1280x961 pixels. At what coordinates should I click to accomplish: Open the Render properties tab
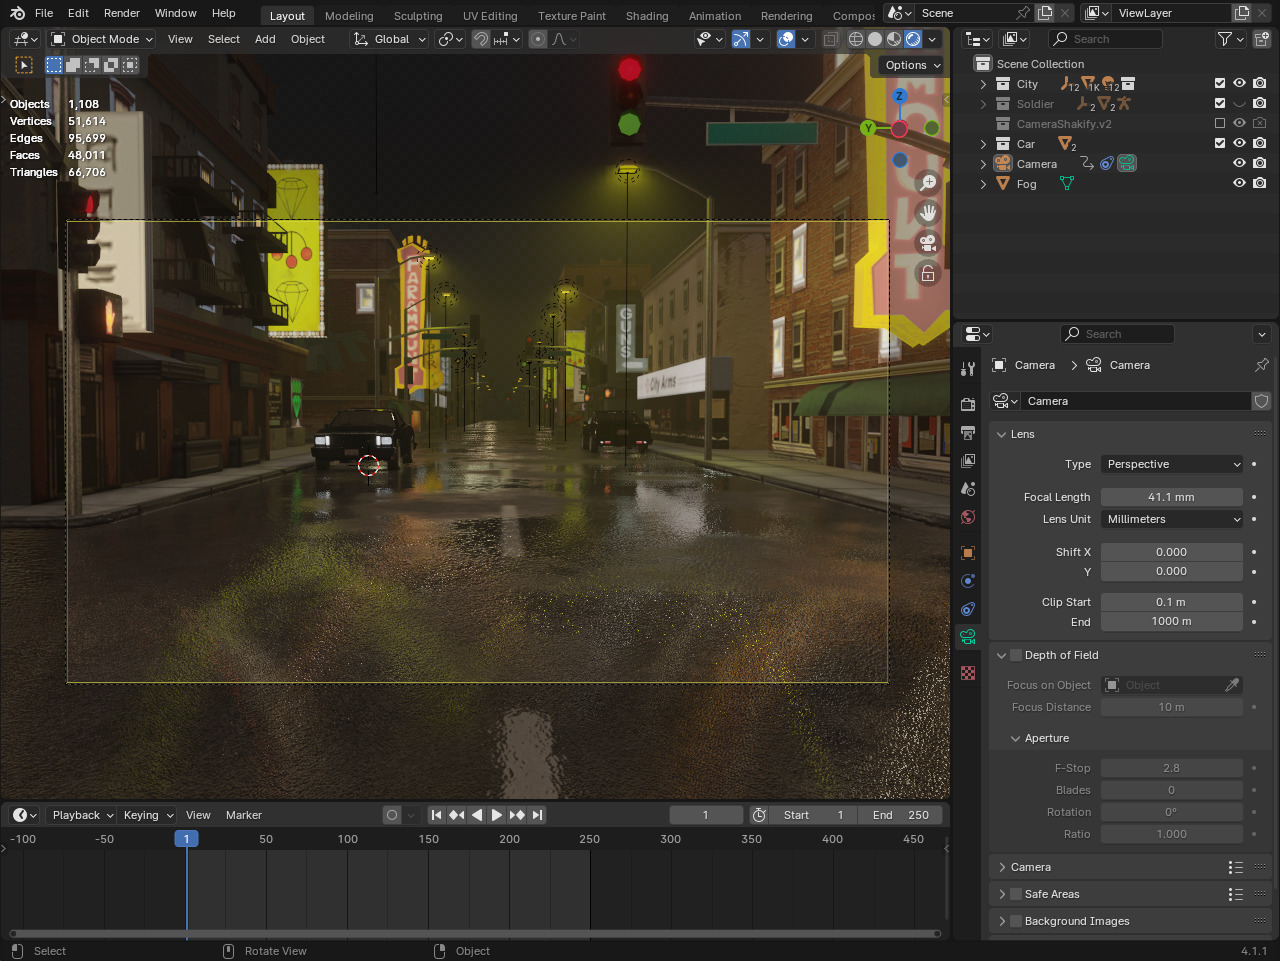[967, 404]
